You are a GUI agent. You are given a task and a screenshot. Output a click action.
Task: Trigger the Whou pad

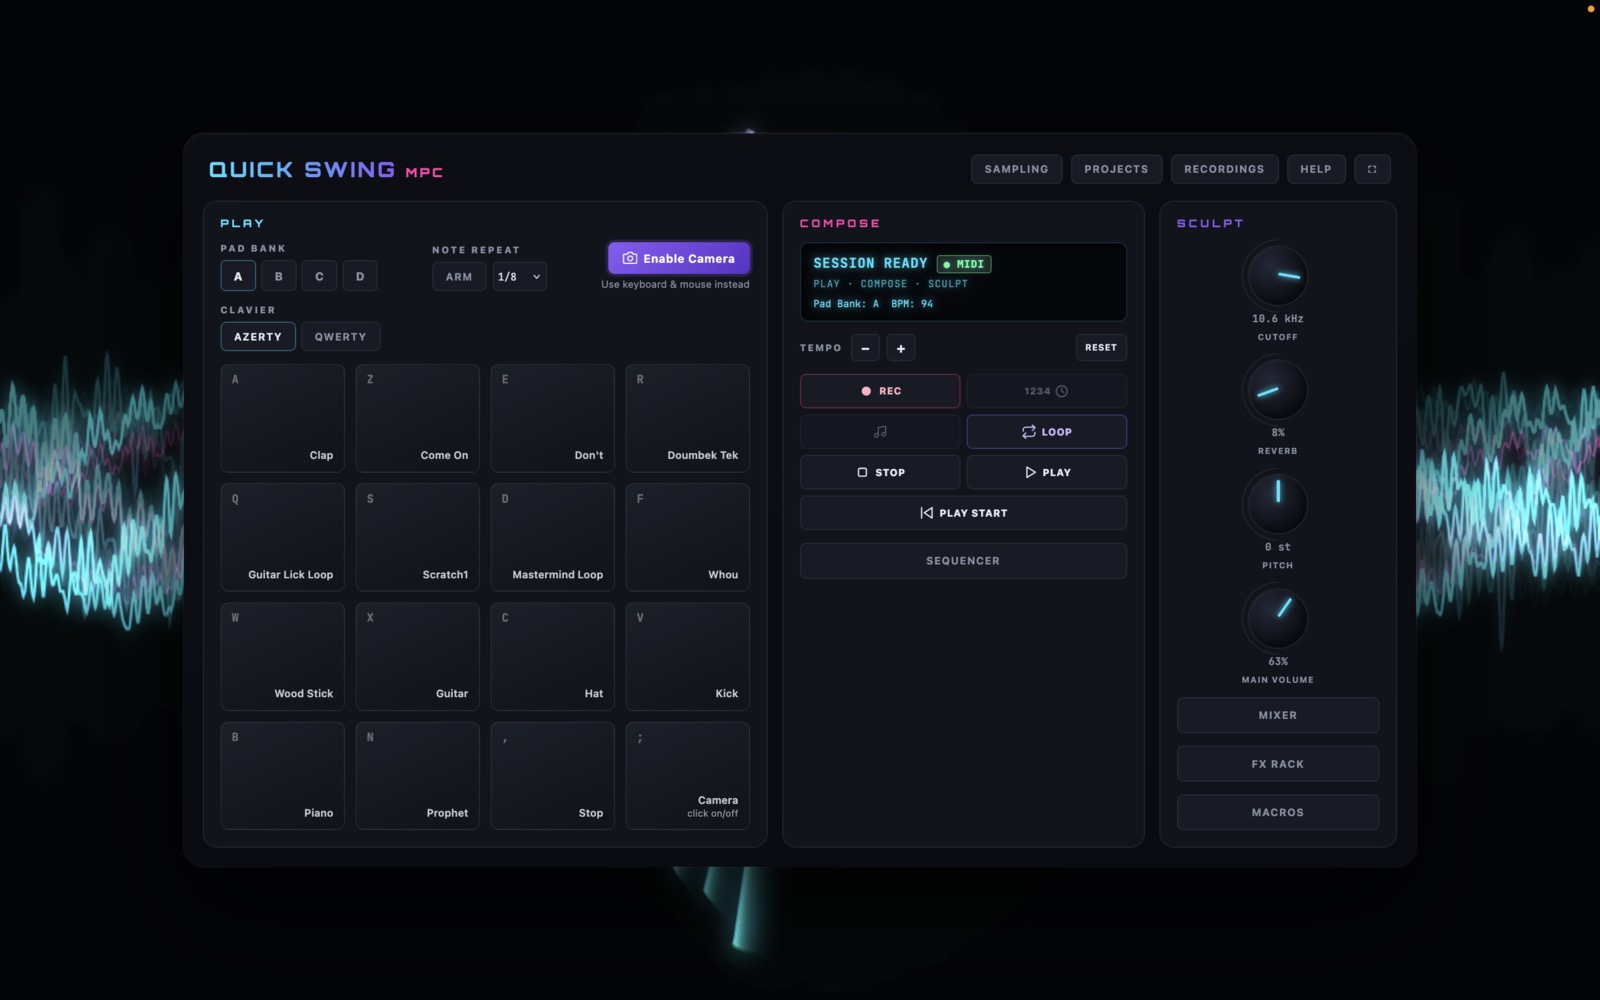pos(688,537)
